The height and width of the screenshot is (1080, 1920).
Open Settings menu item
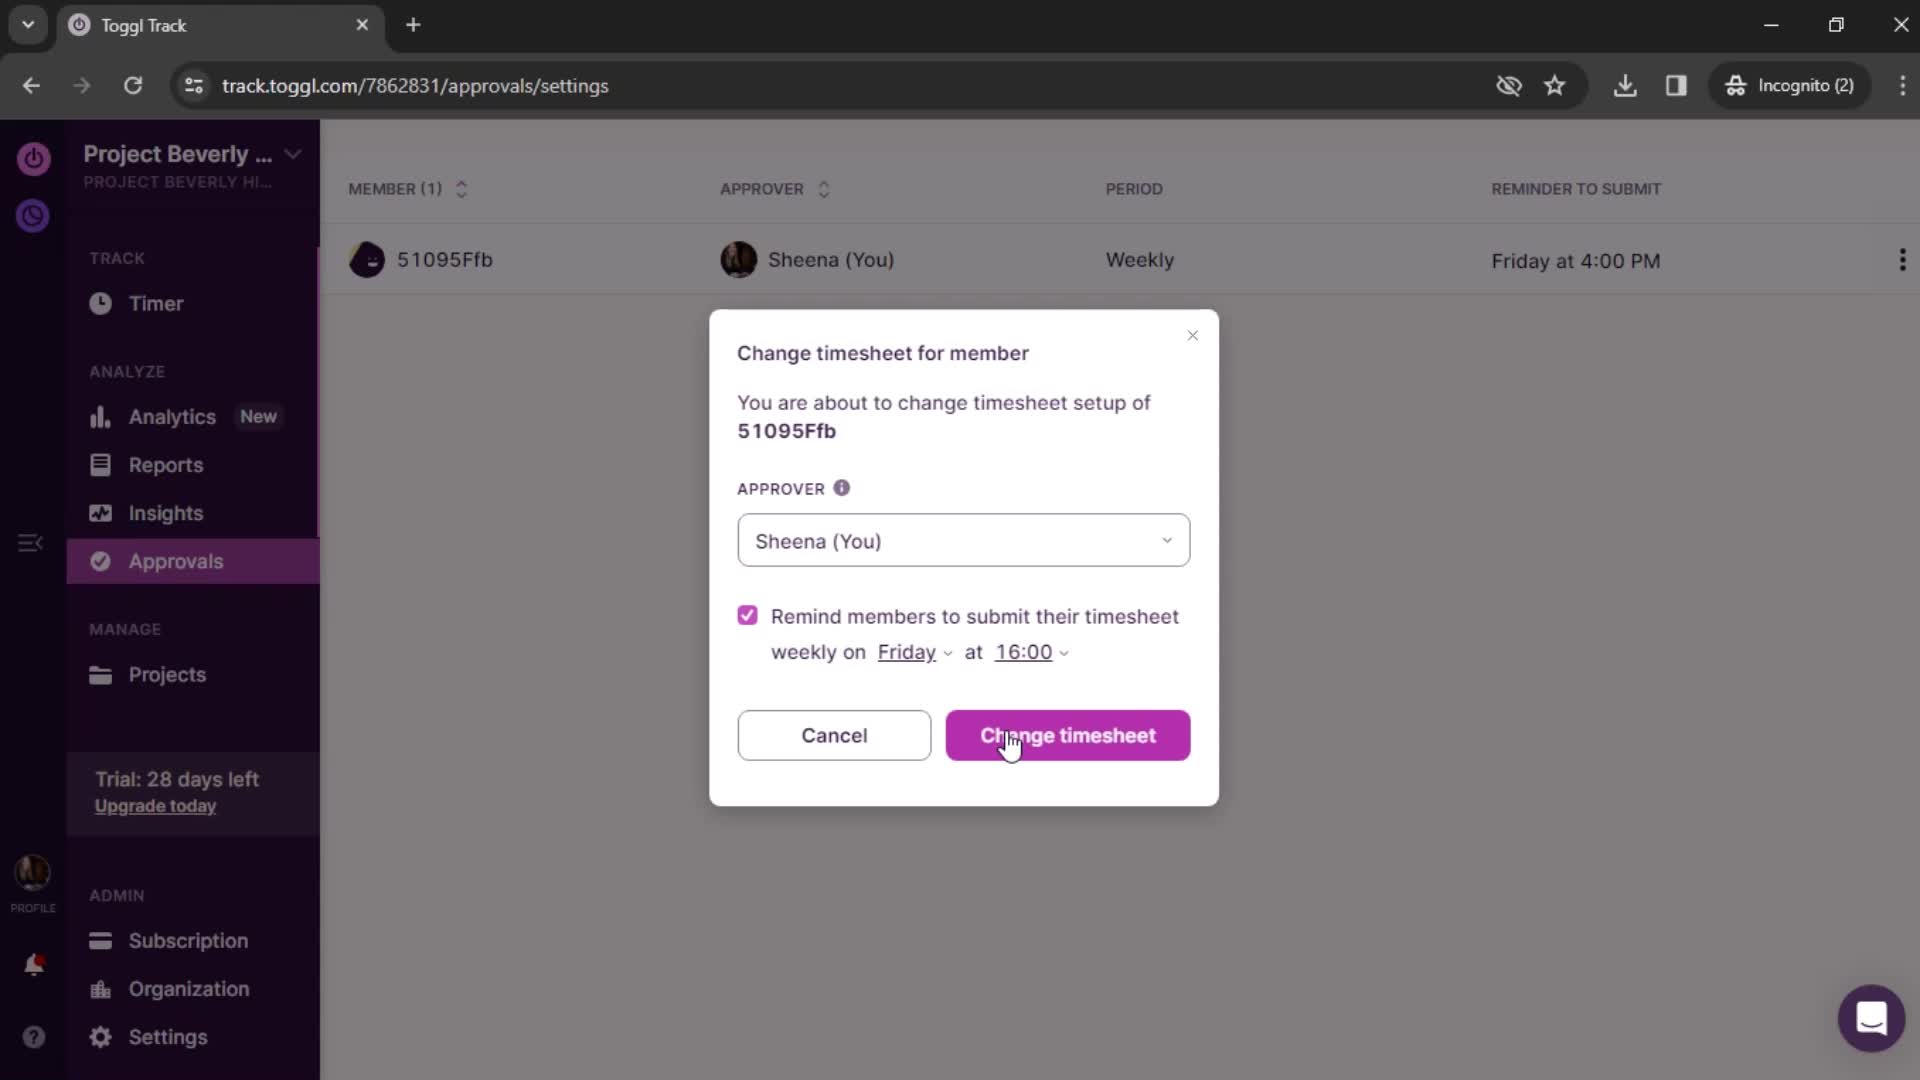(167, 1036)
